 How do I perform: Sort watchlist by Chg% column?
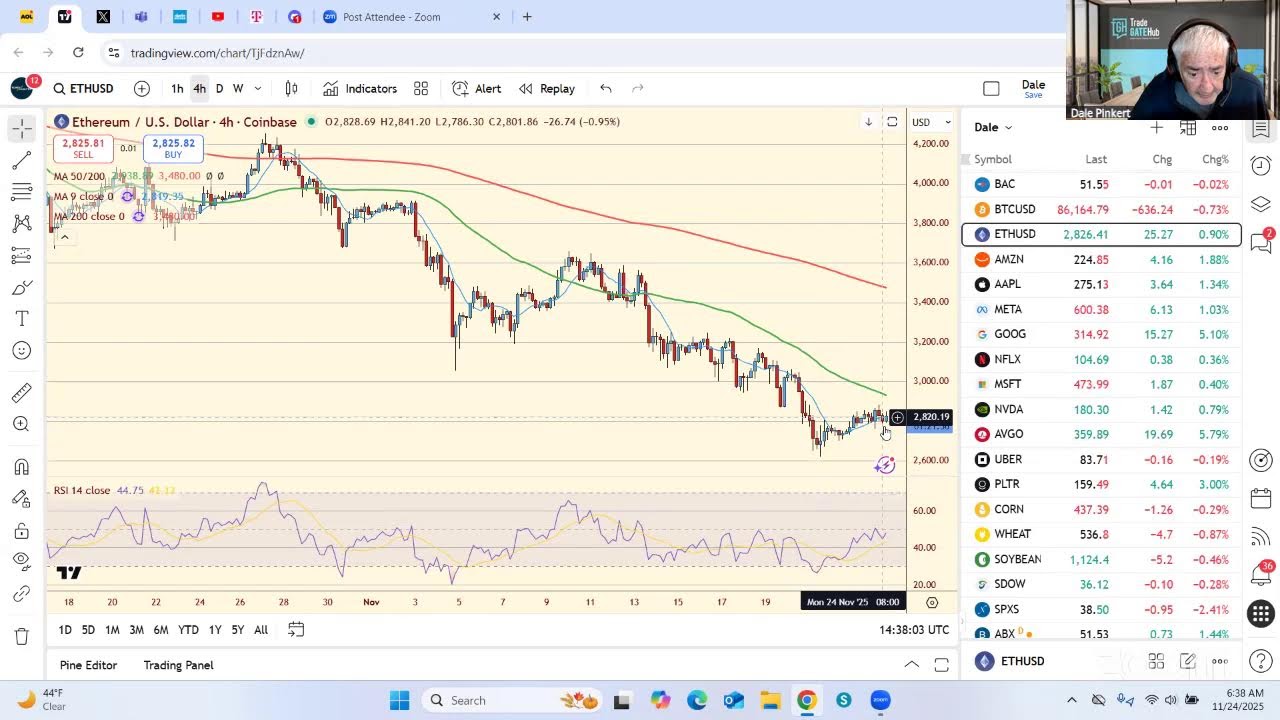pyautogui.click(x=1215, y=159)
